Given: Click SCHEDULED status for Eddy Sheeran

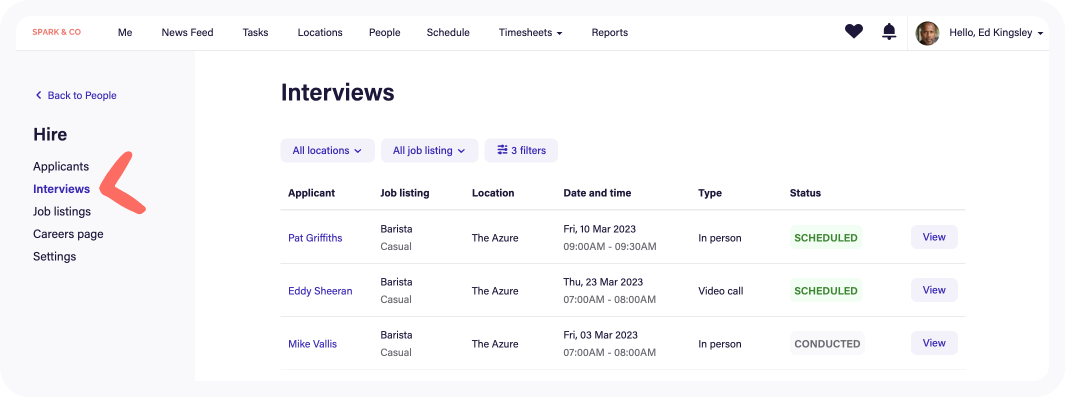Looking at the screenshot, I should point(826,290).
